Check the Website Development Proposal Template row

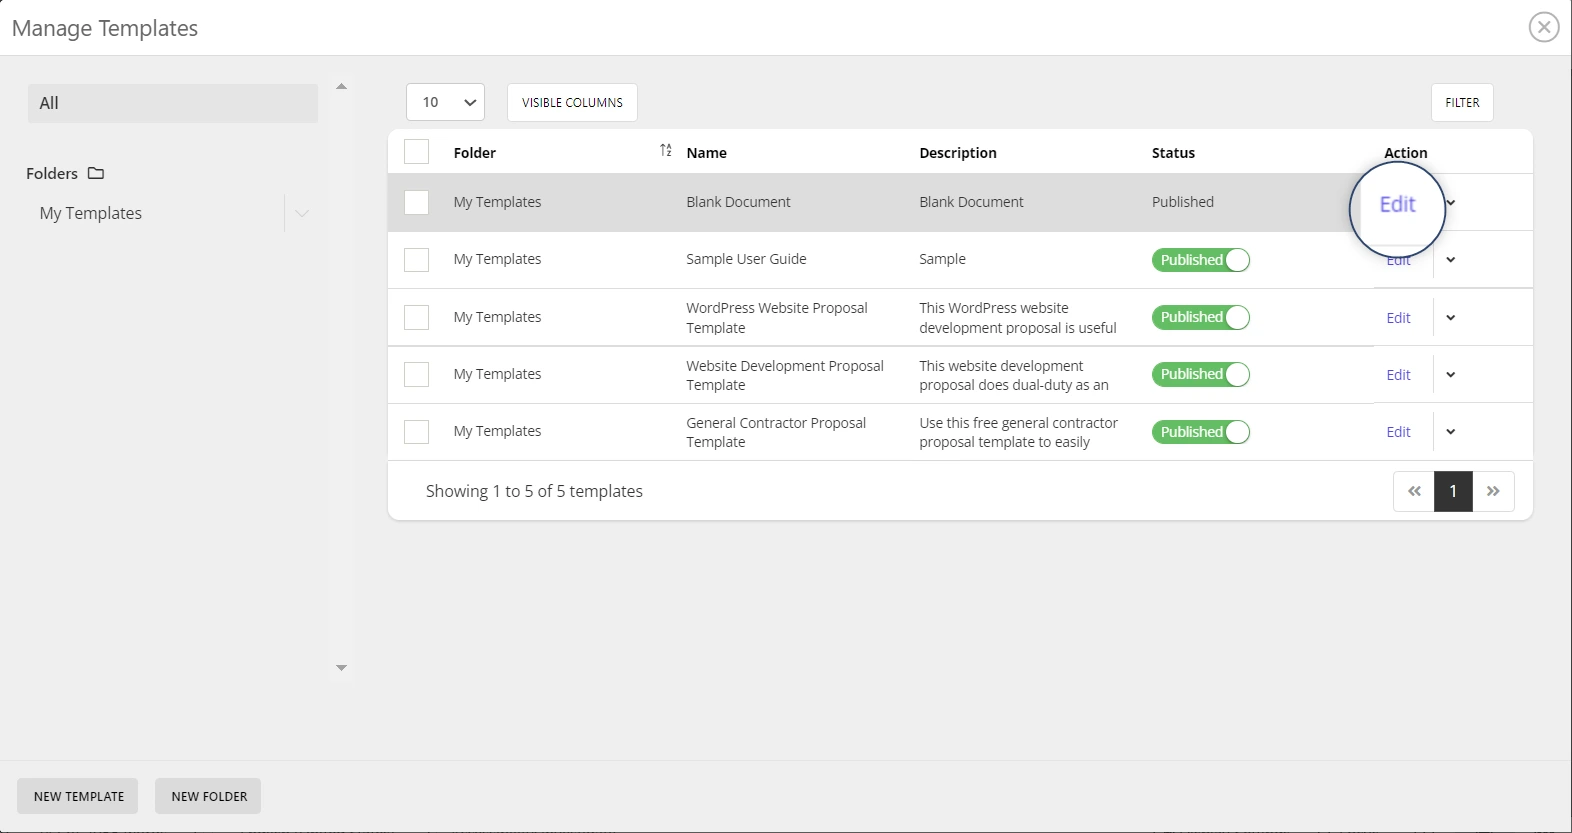(x=416, y=374)
